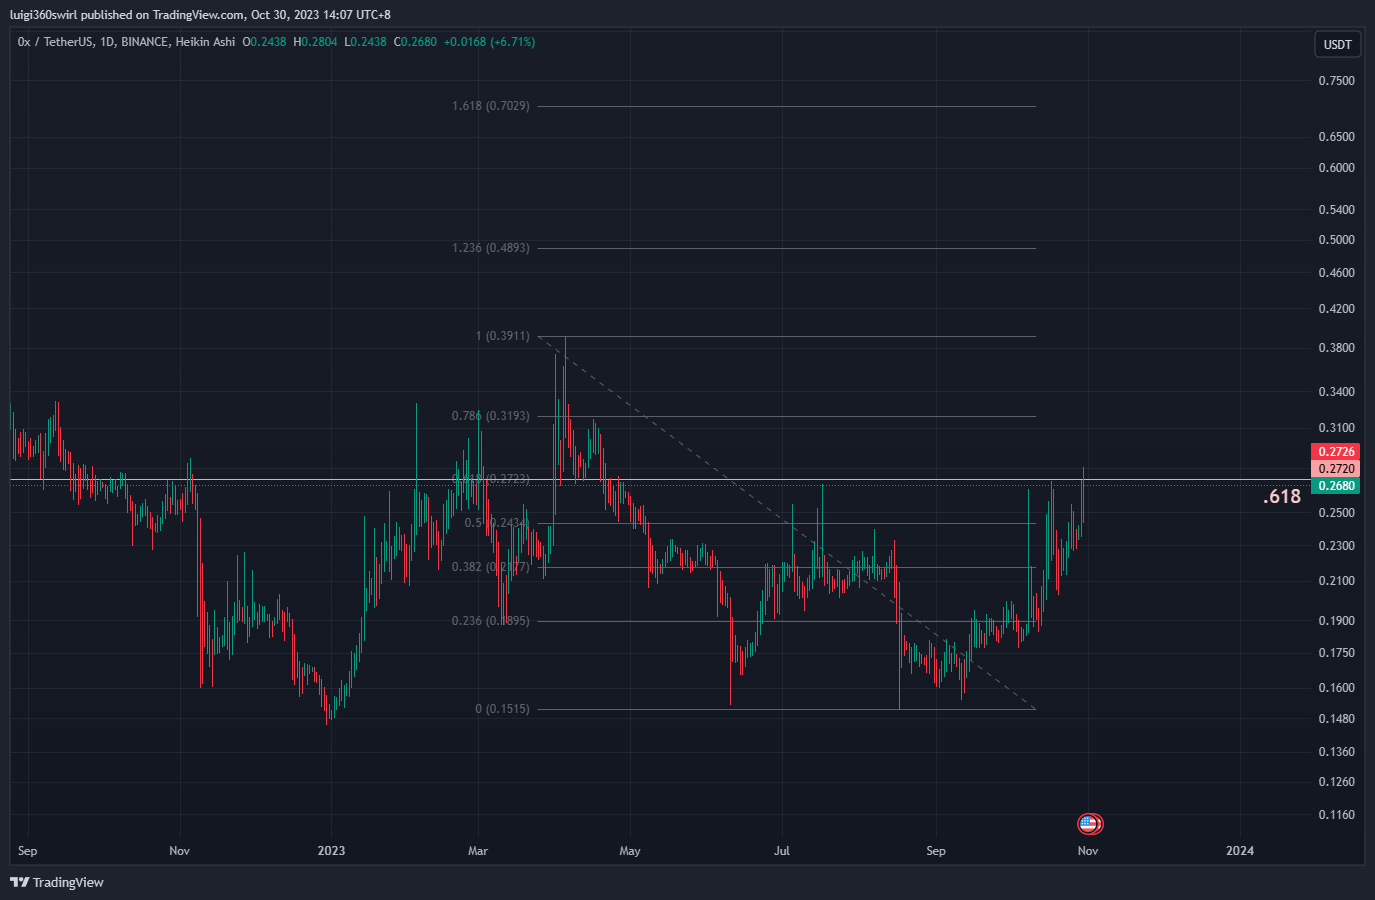Click the pink 0.2720 price label
This screenshot has height=900, width=1375.
1336,469
